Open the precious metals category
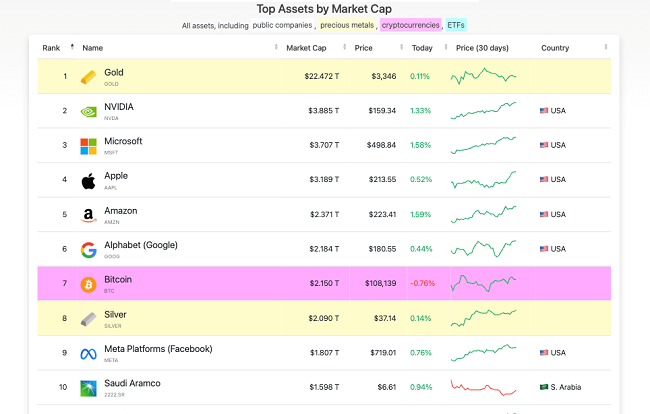Image resolution: width=650 pixels, height=414 pixels. (x=346, y=24)
